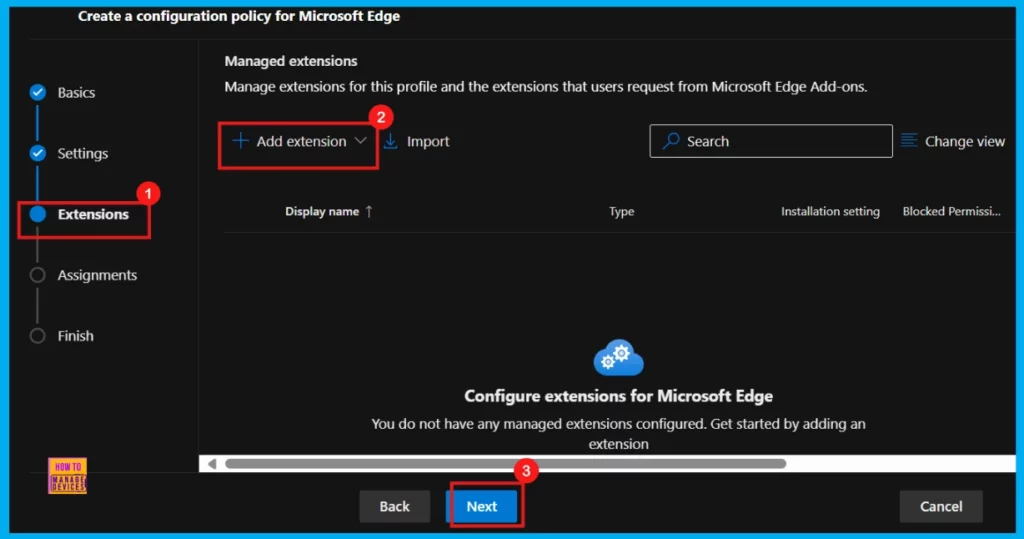Image resolution: width=1024 pixels, height=539 pixels.
Task: Click the Settings step checkmark icon
Action: (x=38, y=153)
